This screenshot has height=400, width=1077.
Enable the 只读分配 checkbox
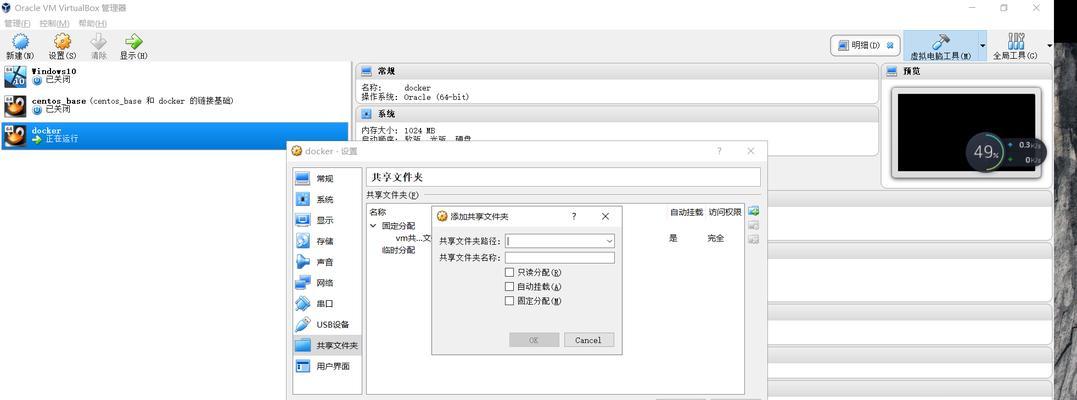click(509, 272)
